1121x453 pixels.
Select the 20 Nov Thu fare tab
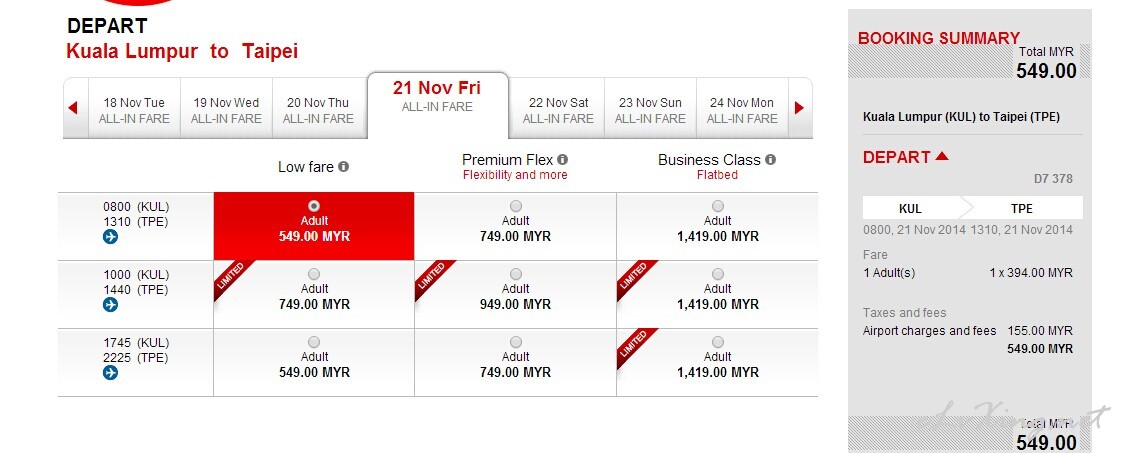[318, 110]
